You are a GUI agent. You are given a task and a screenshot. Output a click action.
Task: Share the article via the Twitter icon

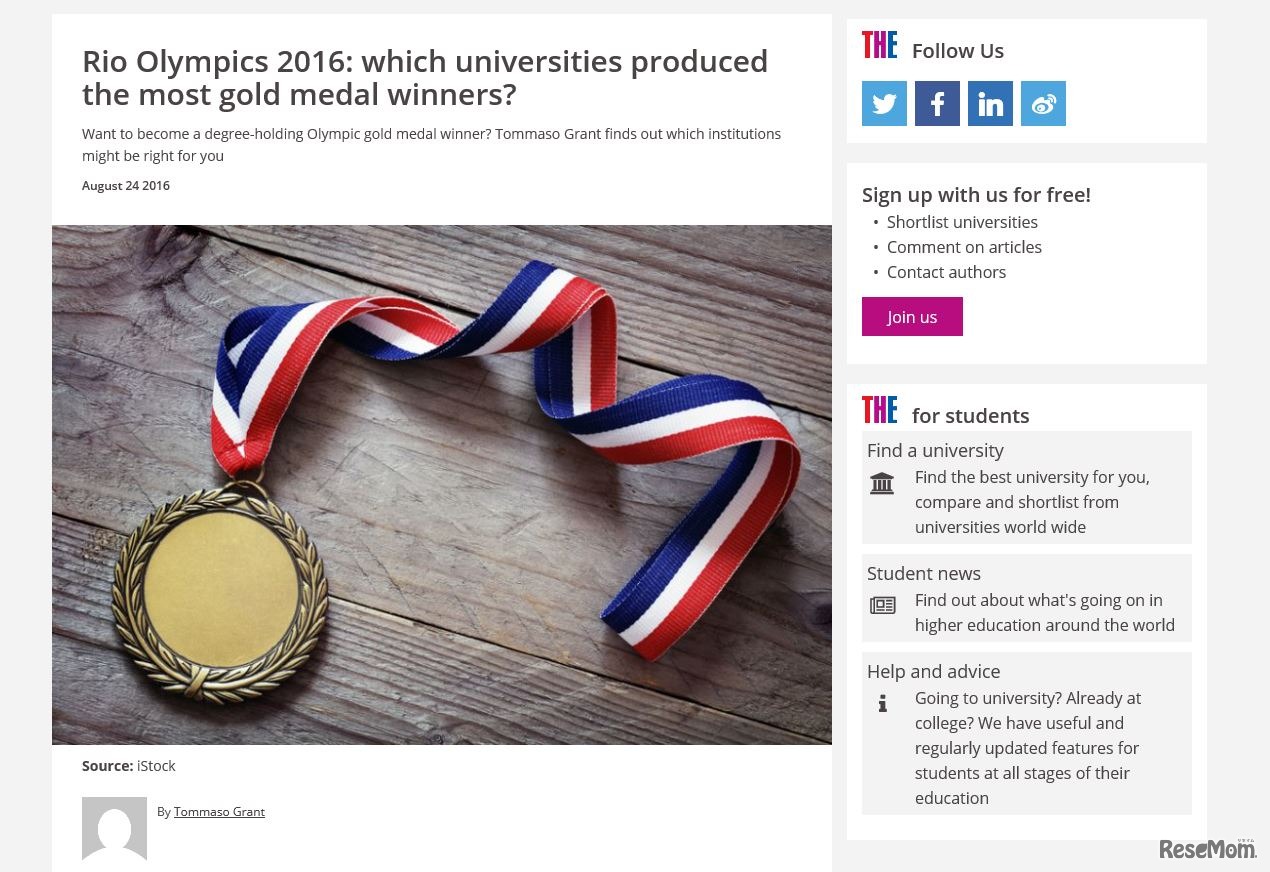coord(884,103)
